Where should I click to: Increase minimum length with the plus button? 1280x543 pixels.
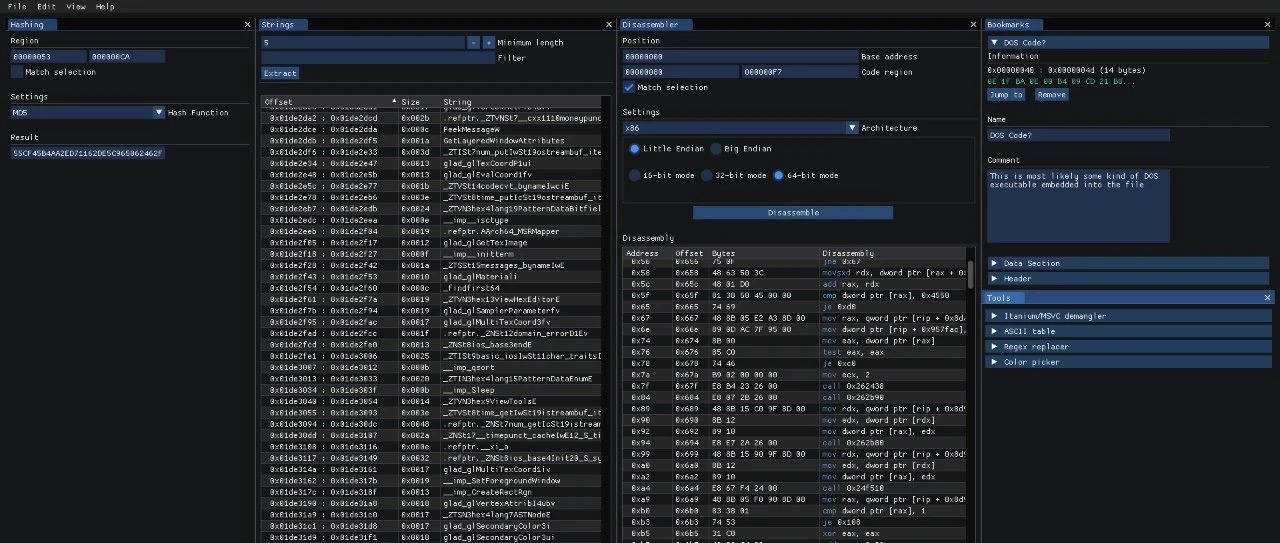(x=488, y=43)
